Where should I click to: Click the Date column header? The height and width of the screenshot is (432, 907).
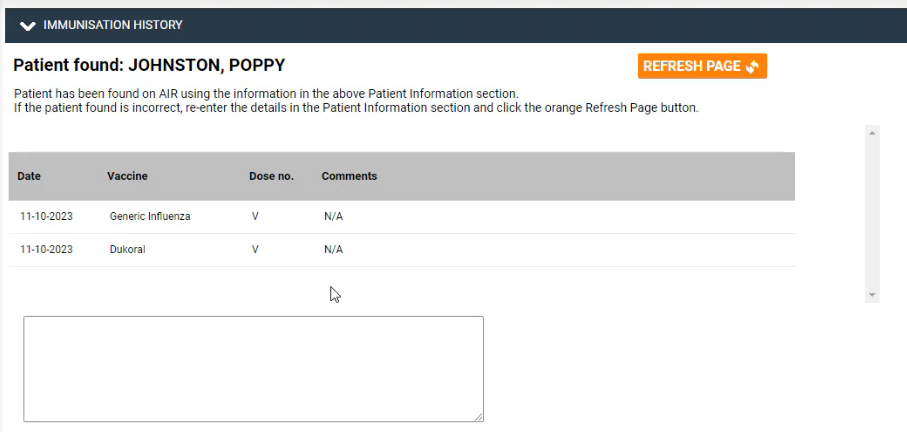pyautogui.click(x=29, y=176)
